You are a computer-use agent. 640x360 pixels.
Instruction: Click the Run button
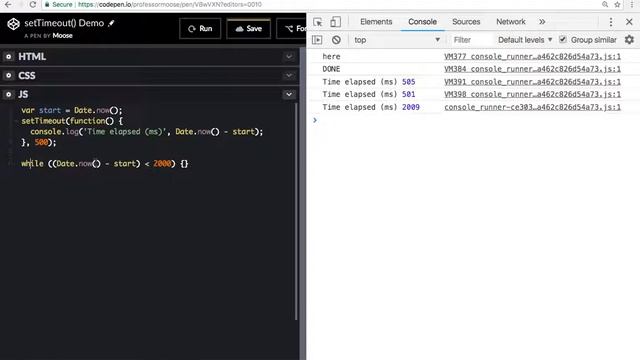click(200, 29)
